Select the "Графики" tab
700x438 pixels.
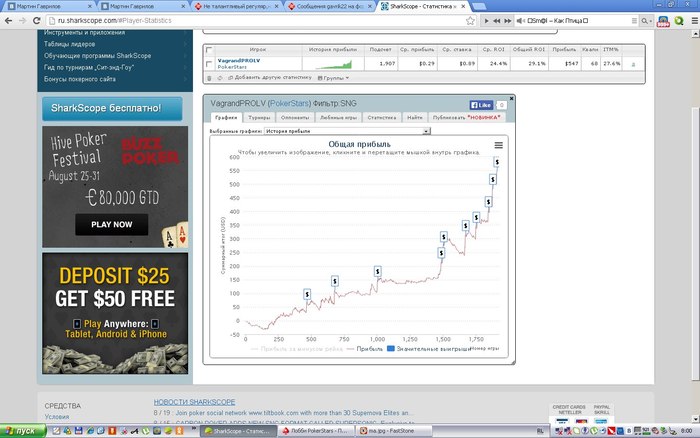[x=226, y=117]
